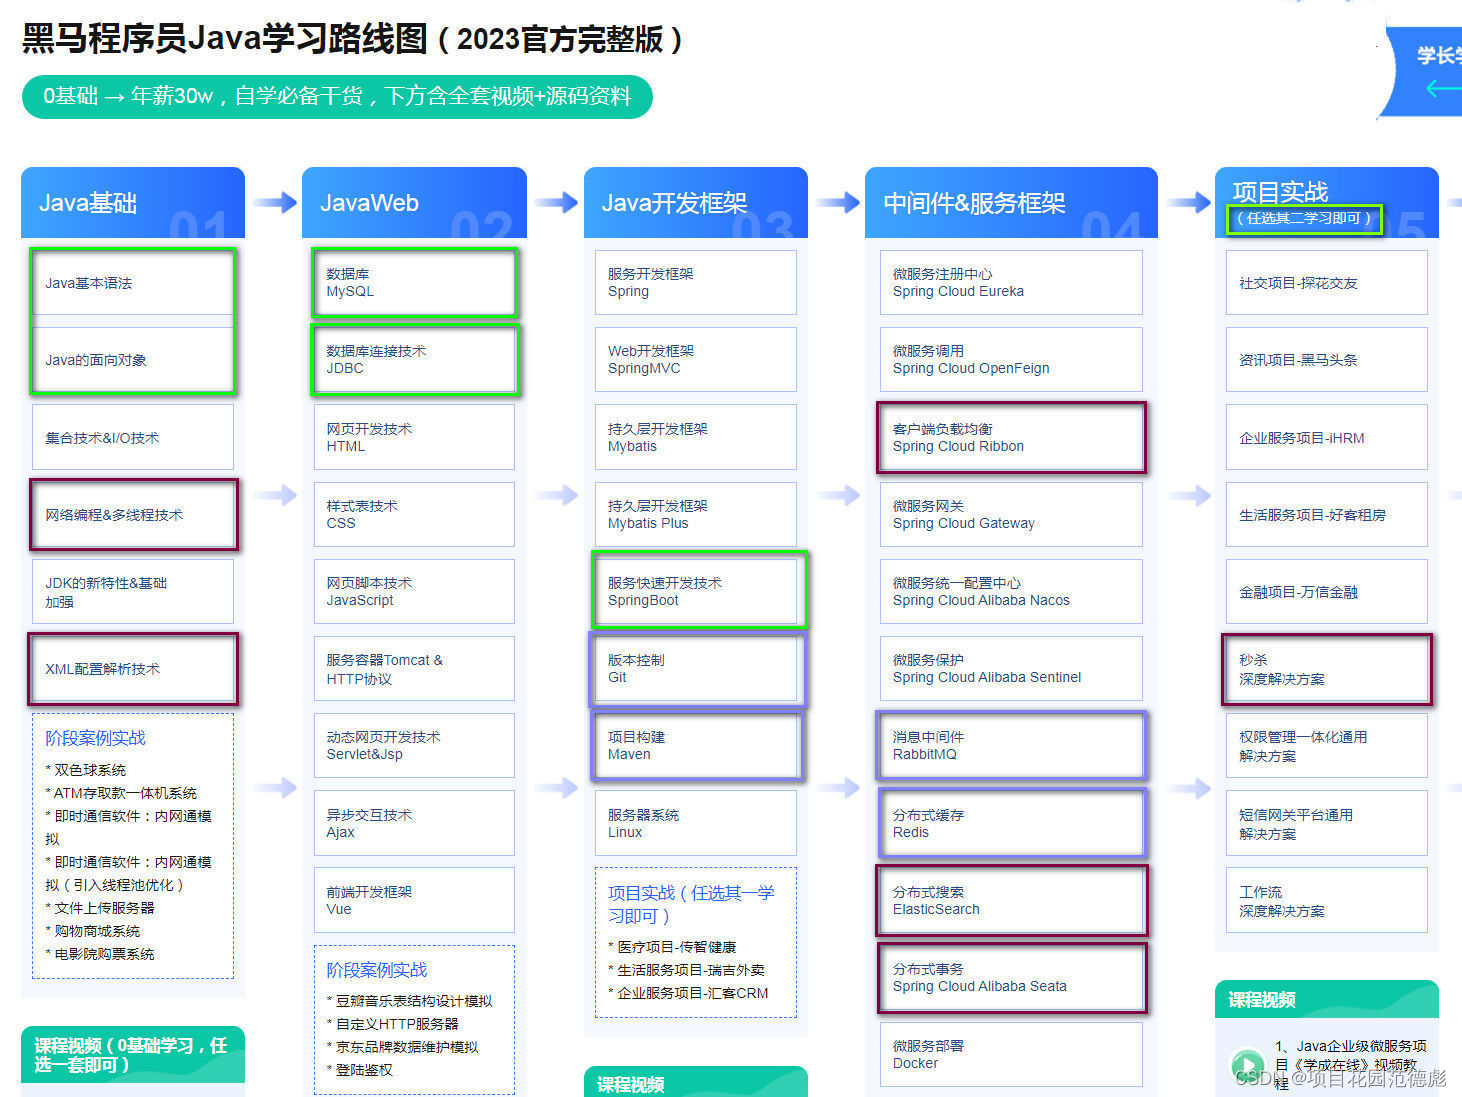Select the Web开发框架 SpringMVC card
Screen dimensions: 1462x1097
point(696,360)
